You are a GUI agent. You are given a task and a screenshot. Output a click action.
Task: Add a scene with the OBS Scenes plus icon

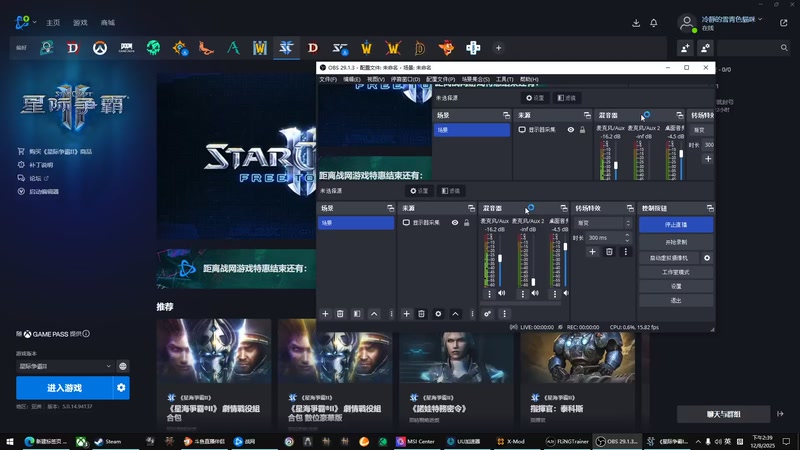click(325, 314)
